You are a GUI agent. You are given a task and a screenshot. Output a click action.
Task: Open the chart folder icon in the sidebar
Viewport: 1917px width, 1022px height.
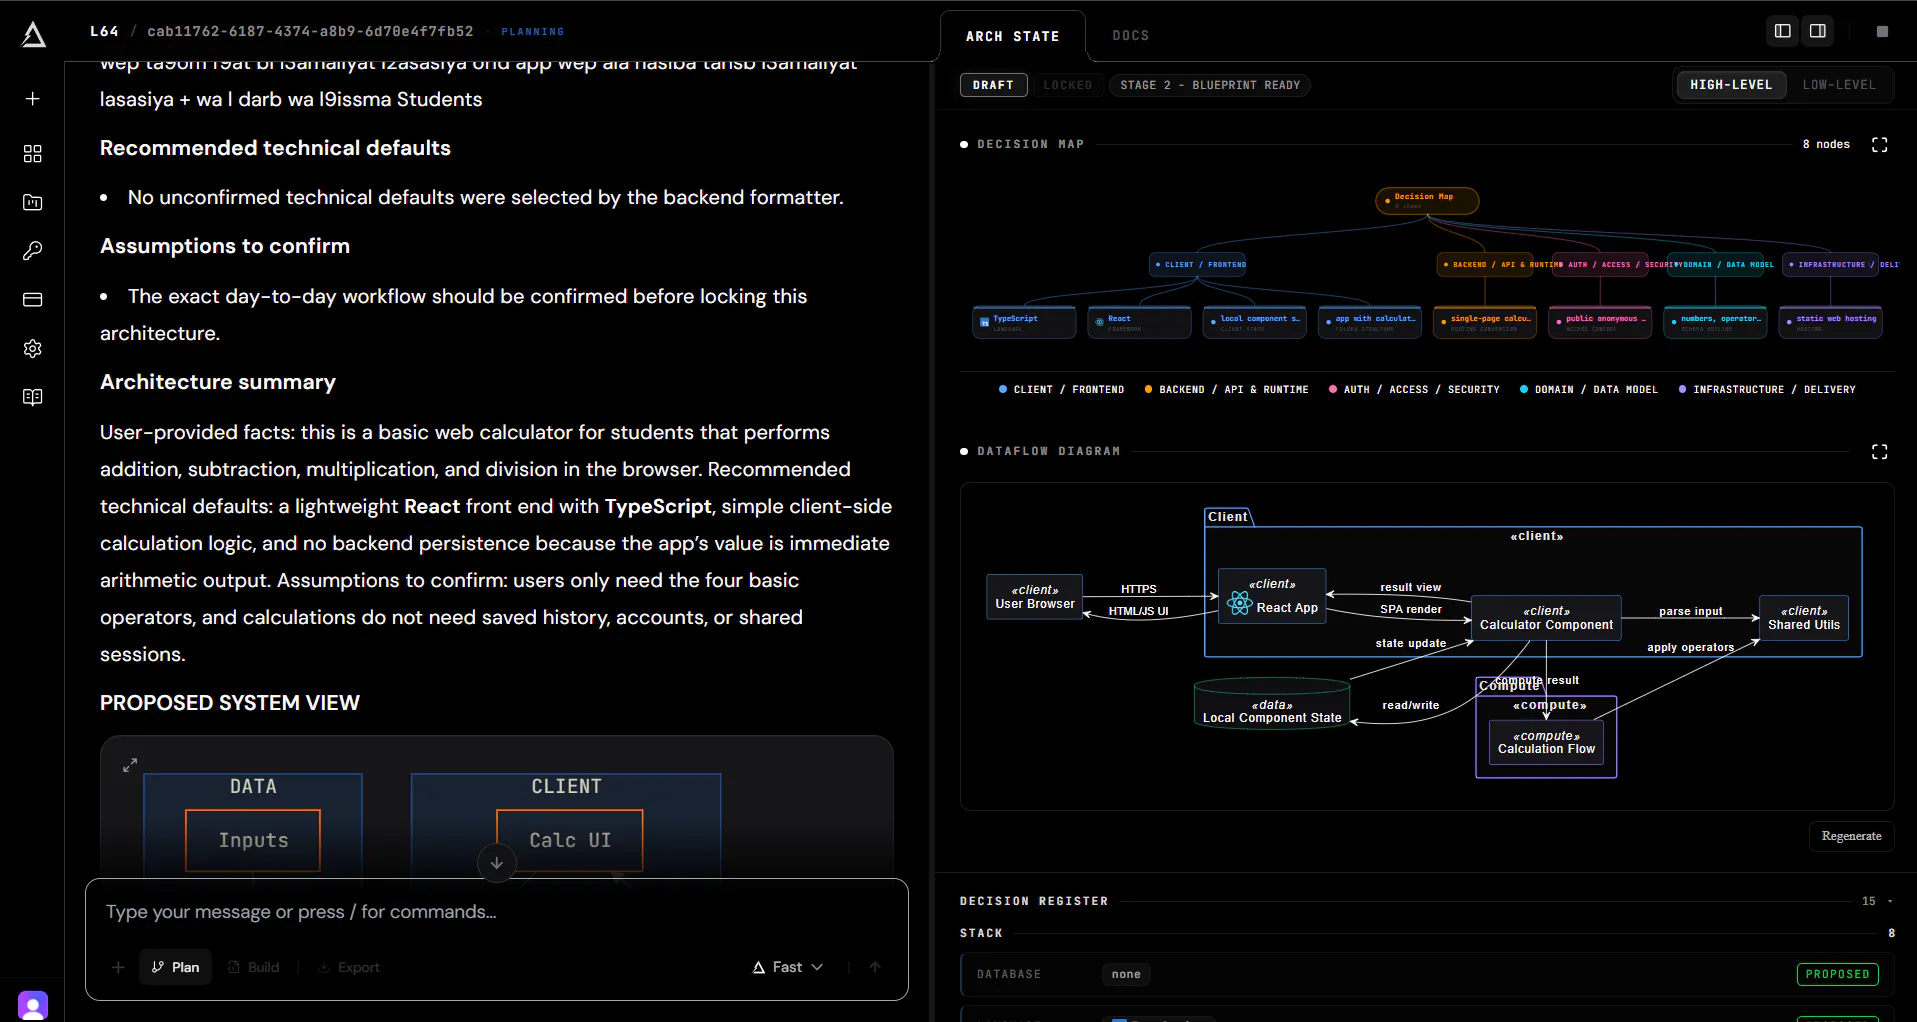(33, 202)
